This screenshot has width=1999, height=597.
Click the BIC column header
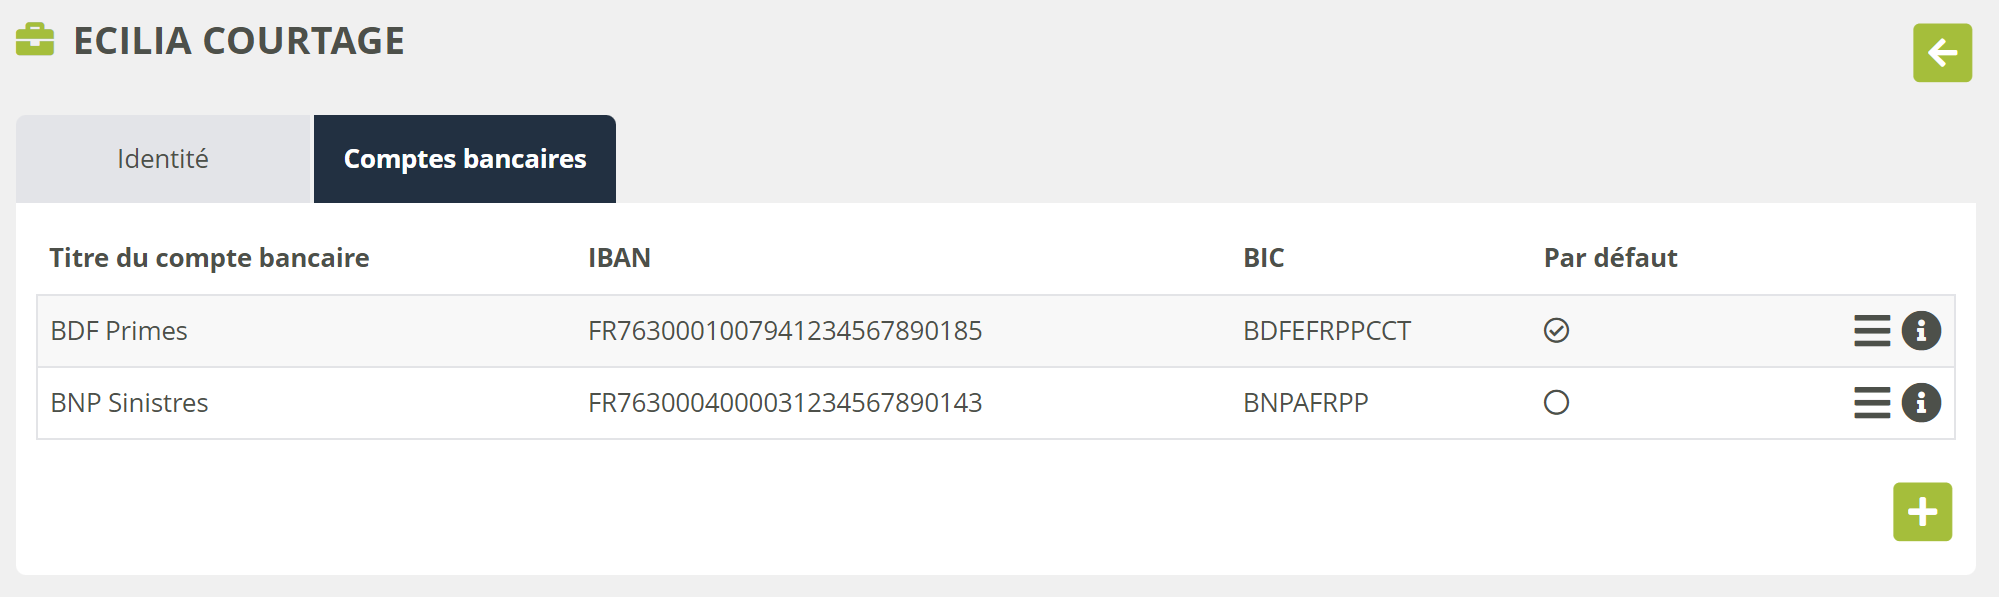pos(1263,258)
